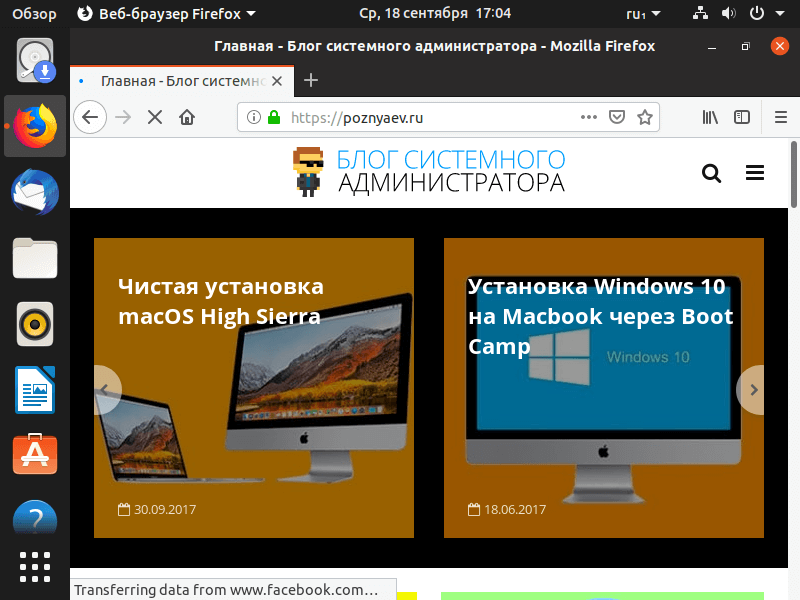Open the clock 'Ср, 18 сентября 17:04'

click(435, 13)
